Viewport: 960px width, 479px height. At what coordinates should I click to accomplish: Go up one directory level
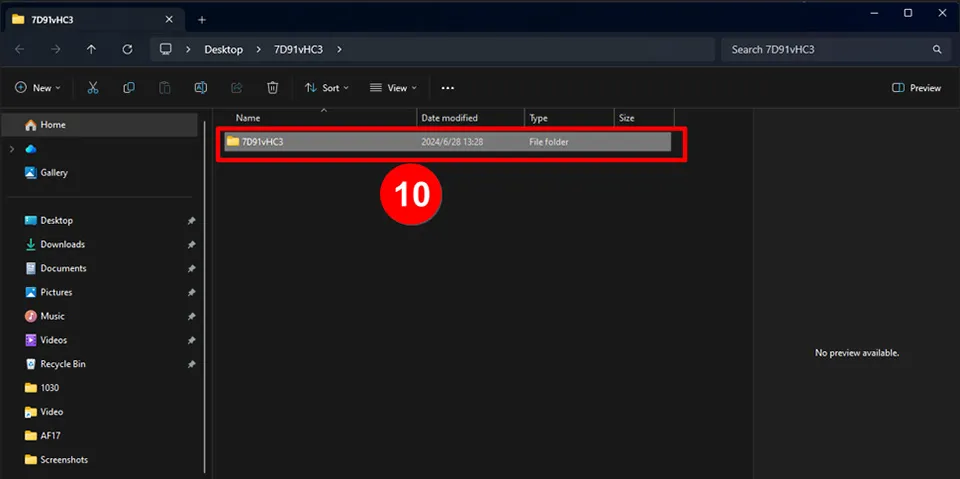92,49
